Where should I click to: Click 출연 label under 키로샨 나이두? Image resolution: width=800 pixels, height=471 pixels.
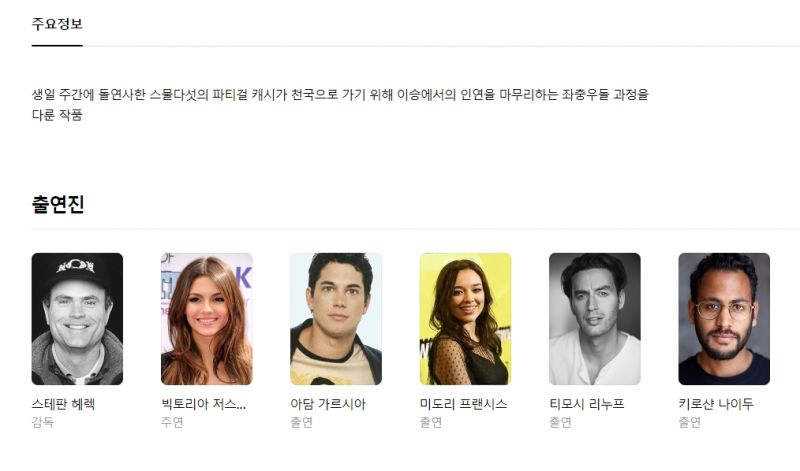pyautogui.click(x=690, y=423)
